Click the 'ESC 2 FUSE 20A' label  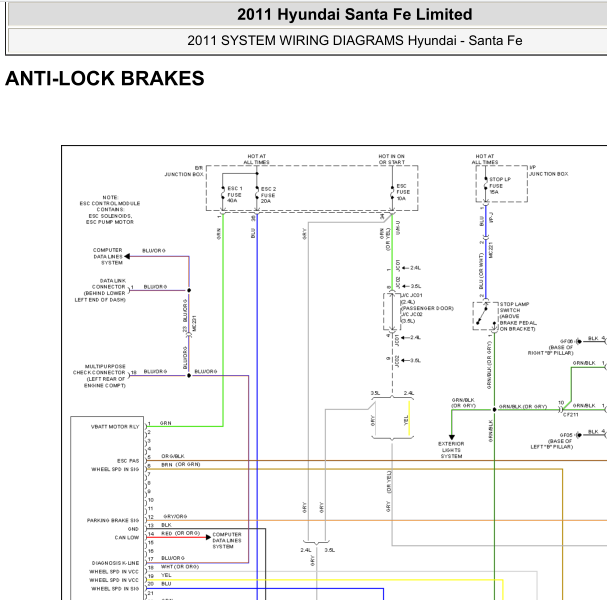268,195
